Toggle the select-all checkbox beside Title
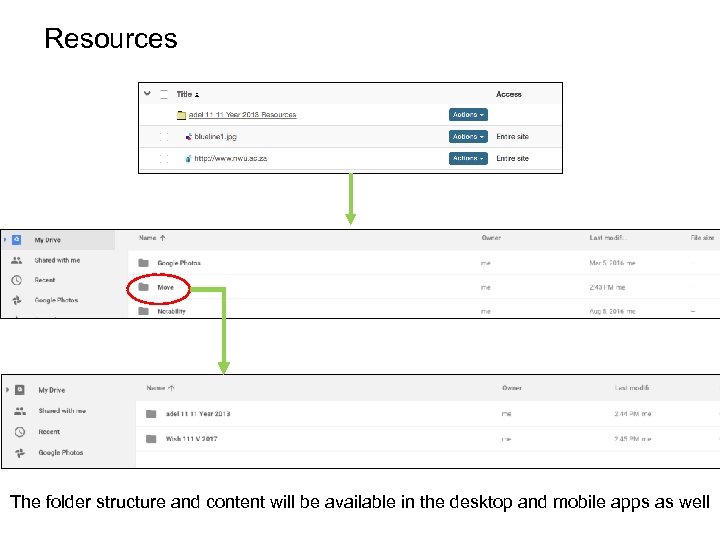 coord(164,95)
